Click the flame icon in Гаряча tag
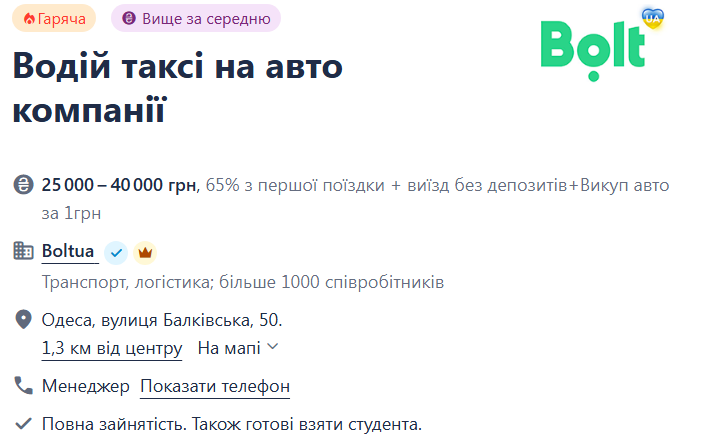The height and width of the screenshot is (441, 708). (x=29, y=19)
